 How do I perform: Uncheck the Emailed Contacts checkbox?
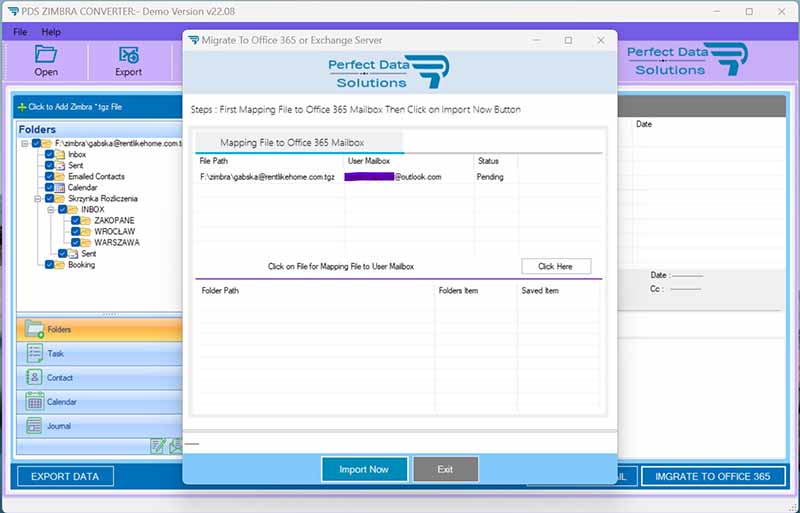pos(49,176)
